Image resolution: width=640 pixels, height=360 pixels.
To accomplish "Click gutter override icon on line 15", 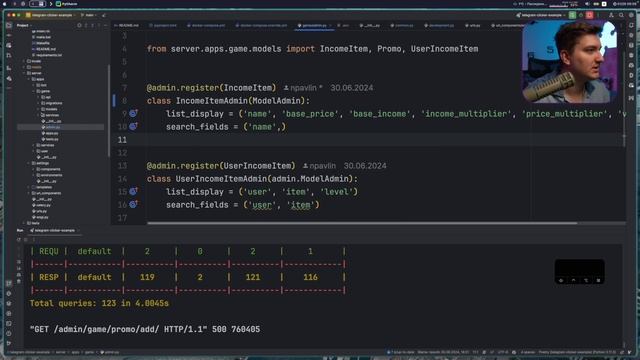I will click(133, 191).
